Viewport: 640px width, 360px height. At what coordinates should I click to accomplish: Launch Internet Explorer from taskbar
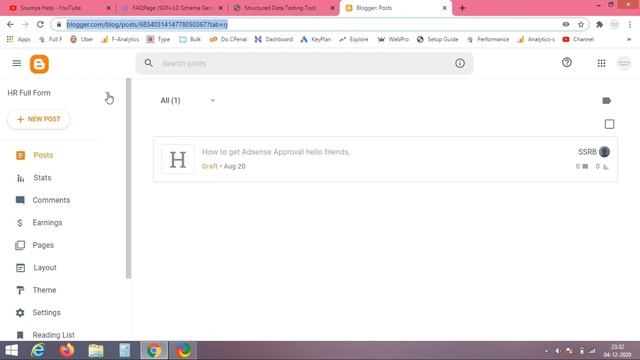click(38, 351)
